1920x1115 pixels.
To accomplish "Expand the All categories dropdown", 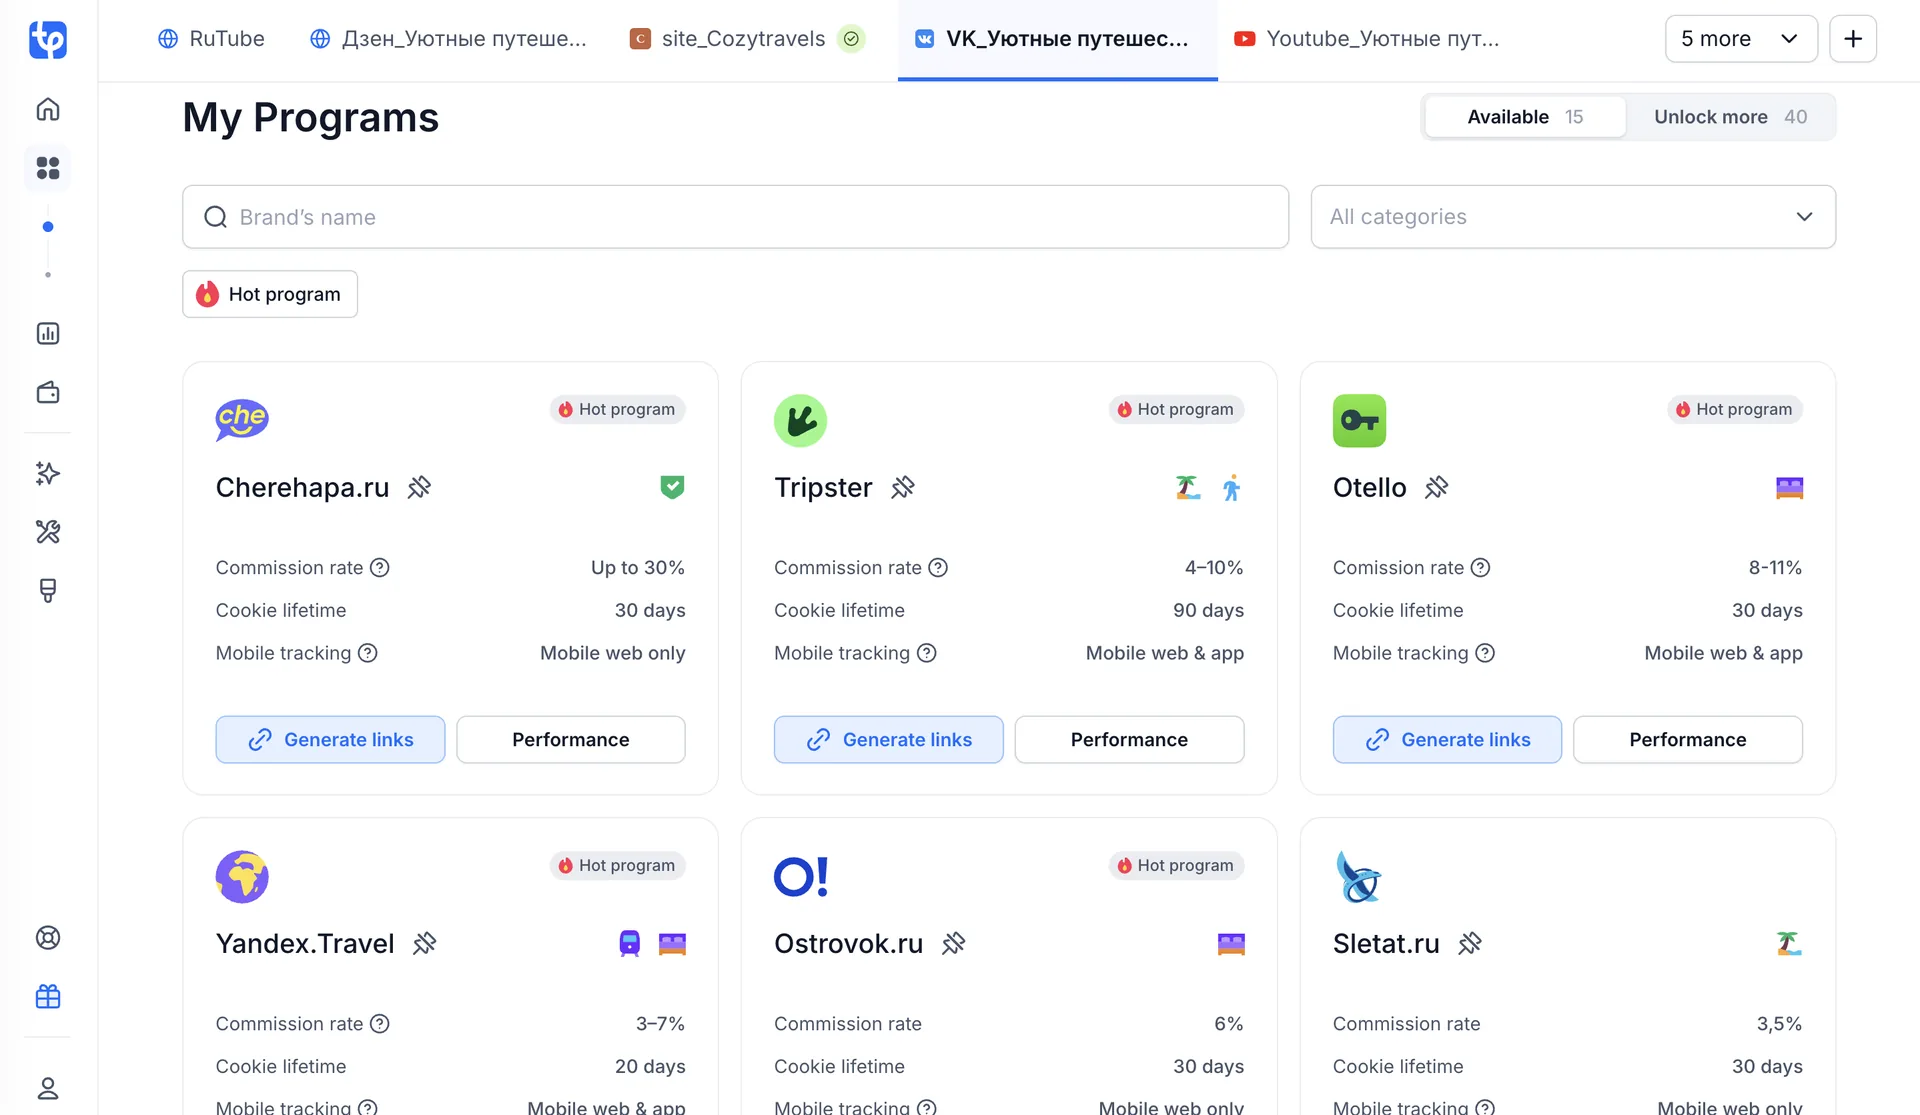I will coord(1573,217).
